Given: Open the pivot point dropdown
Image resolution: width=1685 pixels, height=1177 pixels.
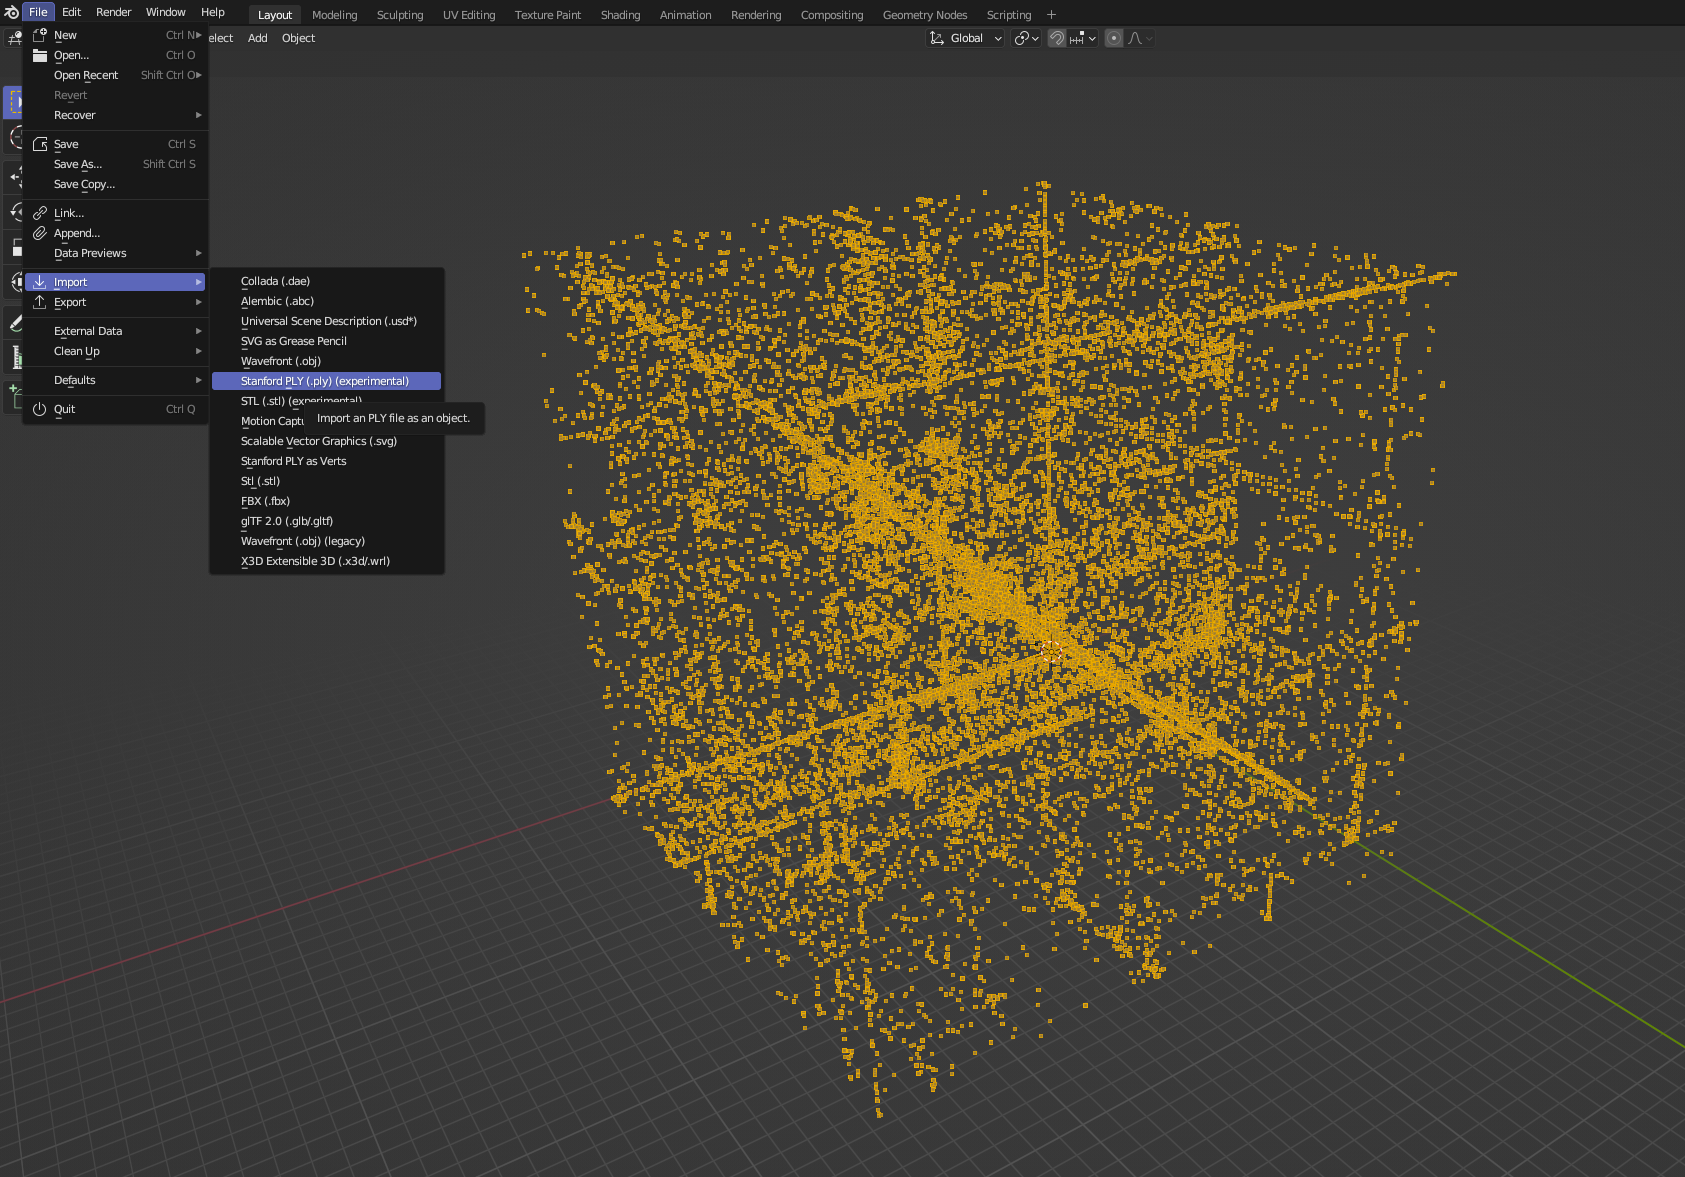Looking at the screenshot, I should point(1027,38).
